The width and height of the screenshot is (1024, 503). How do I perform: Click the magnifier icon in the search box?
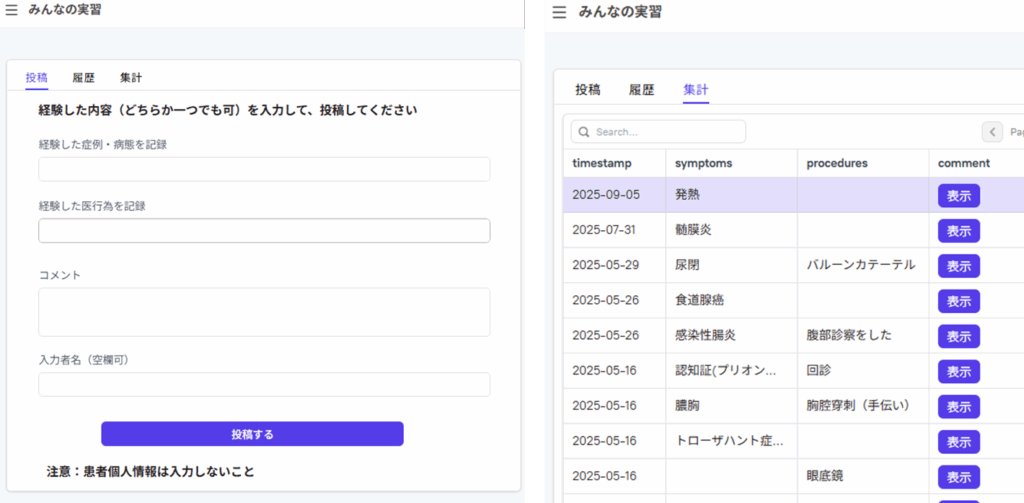583,132
